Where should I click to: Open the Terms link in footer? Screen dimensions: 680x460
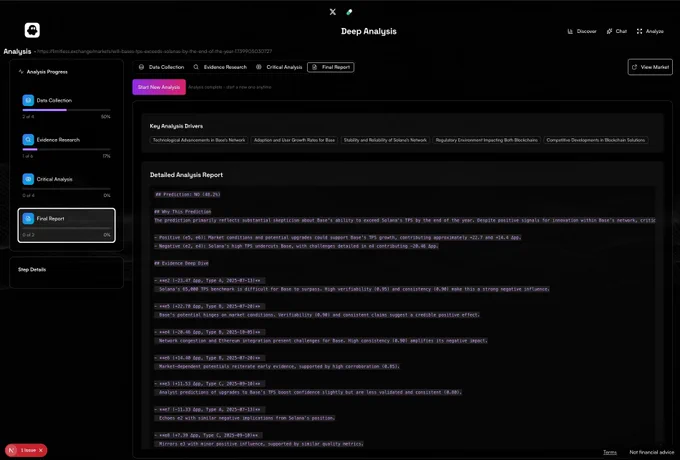coord(610,452)
